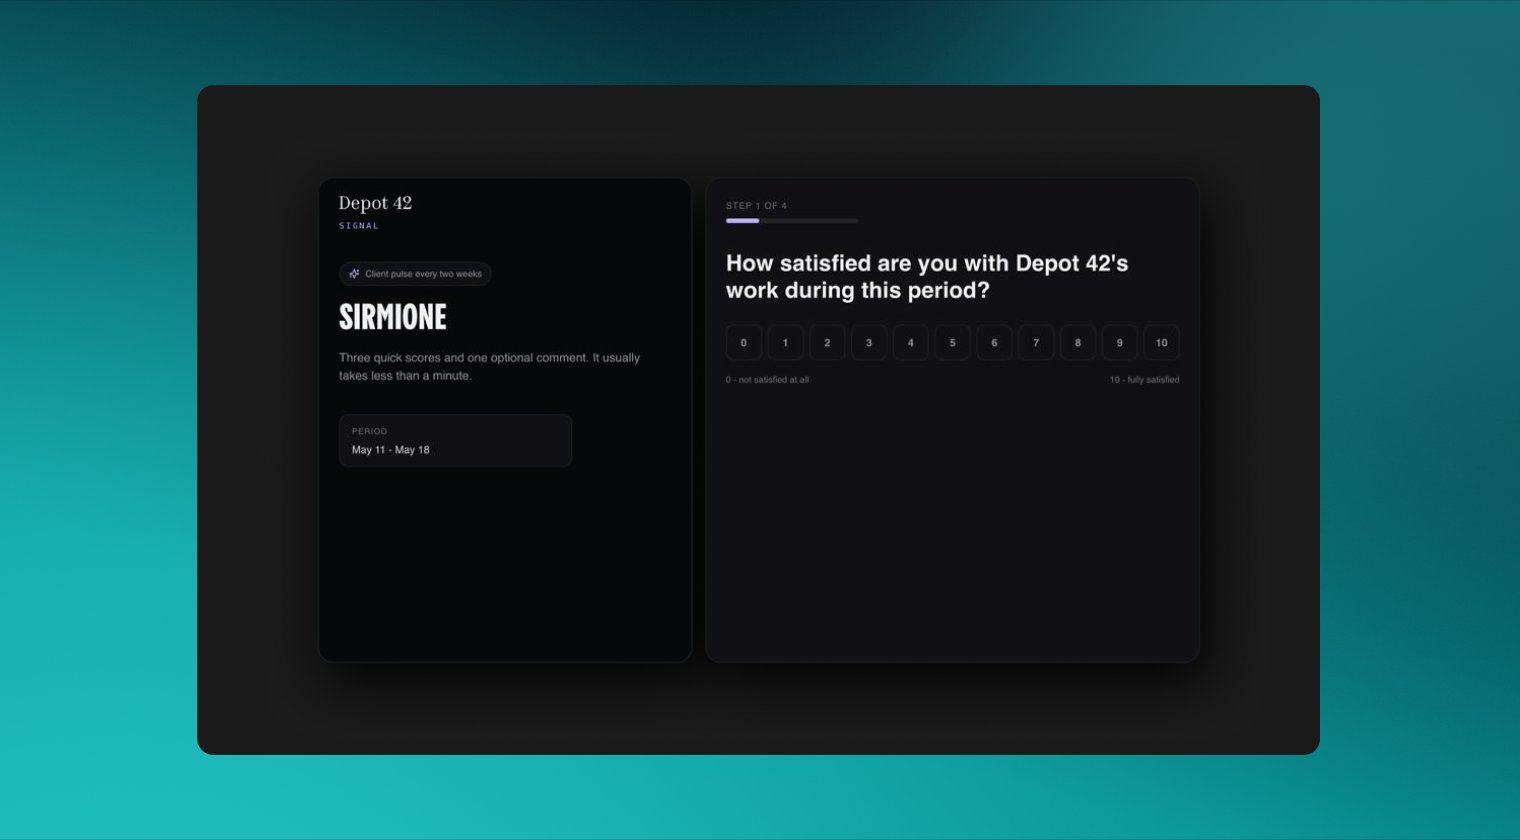Click the Depot 42 logo text
The height and width of the screenshot is (840, 1520).
tap(375, 203)
